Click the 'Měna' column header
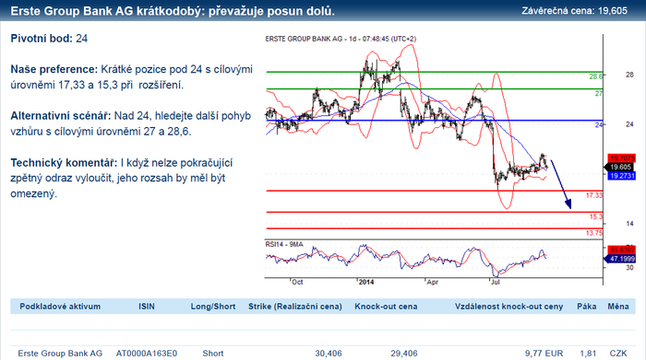This screenshot has height=360, width=646. (x=618, y=306)
